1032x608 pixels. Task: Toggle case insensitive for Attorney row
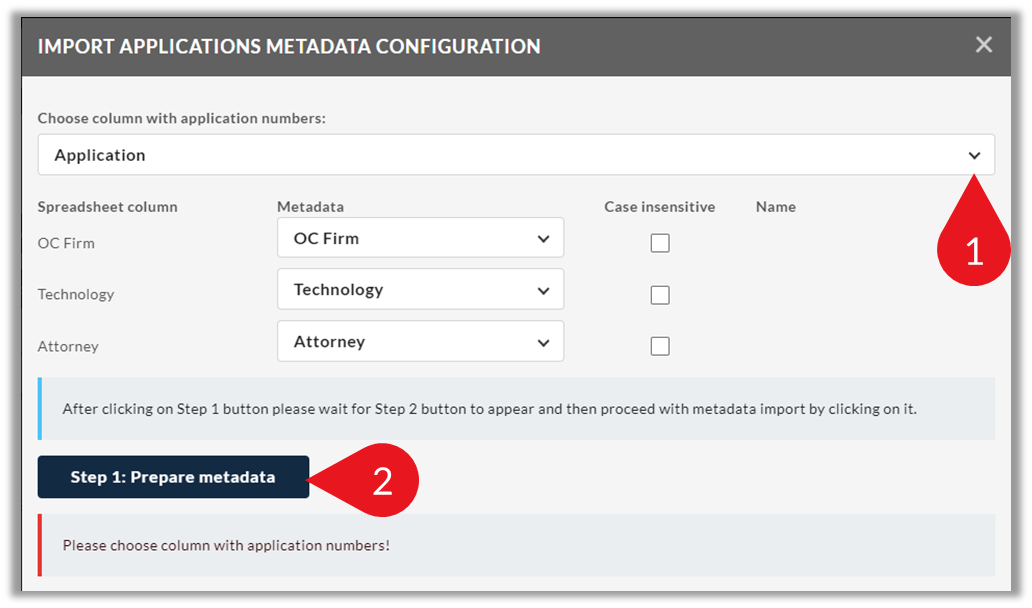pyautogui.click(x=660, y=345)
